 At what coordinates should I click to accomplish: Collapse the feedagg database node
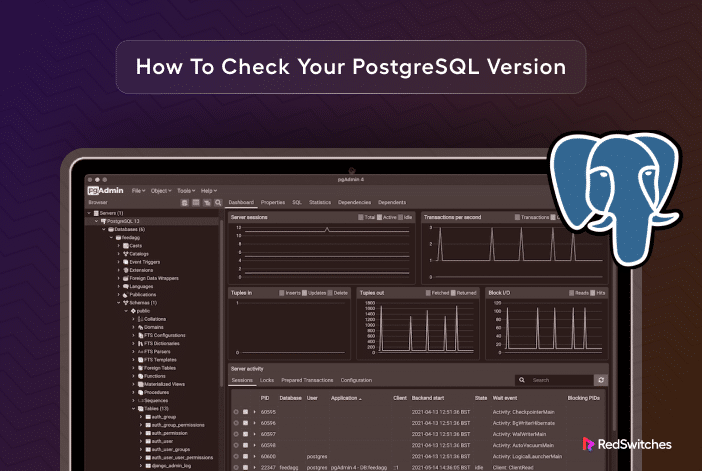tap(111, 237)
